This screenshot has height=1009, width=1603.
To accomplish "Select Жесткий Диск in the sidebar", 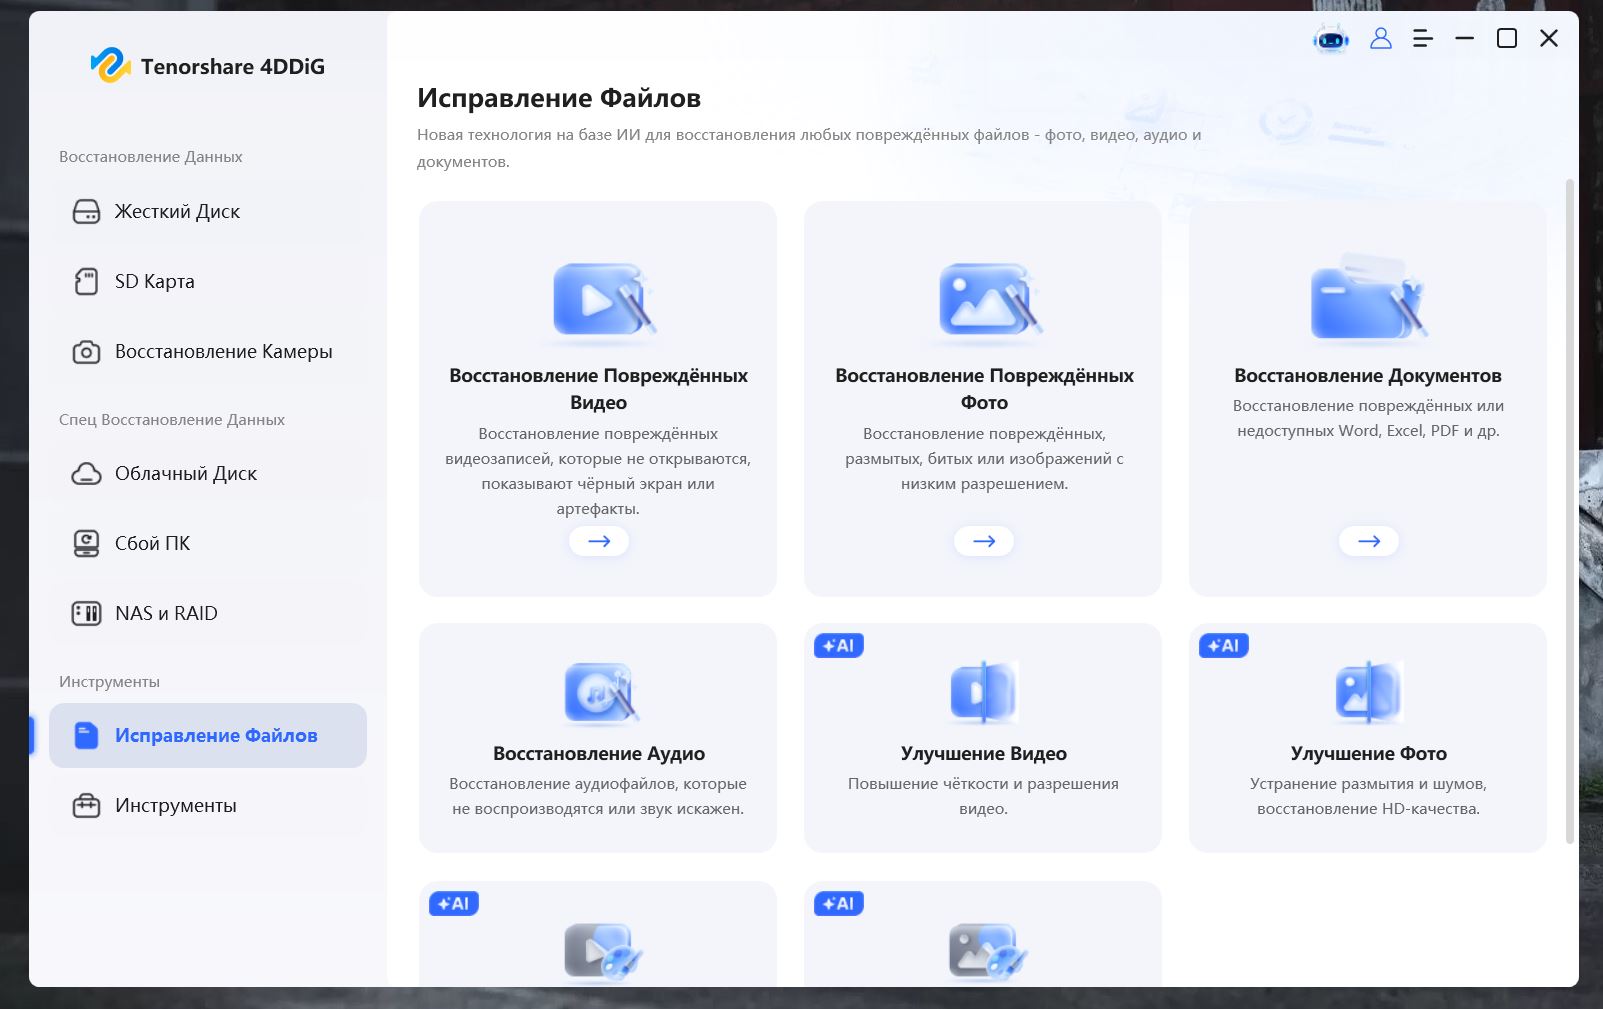I will click(x=208, y=212).
